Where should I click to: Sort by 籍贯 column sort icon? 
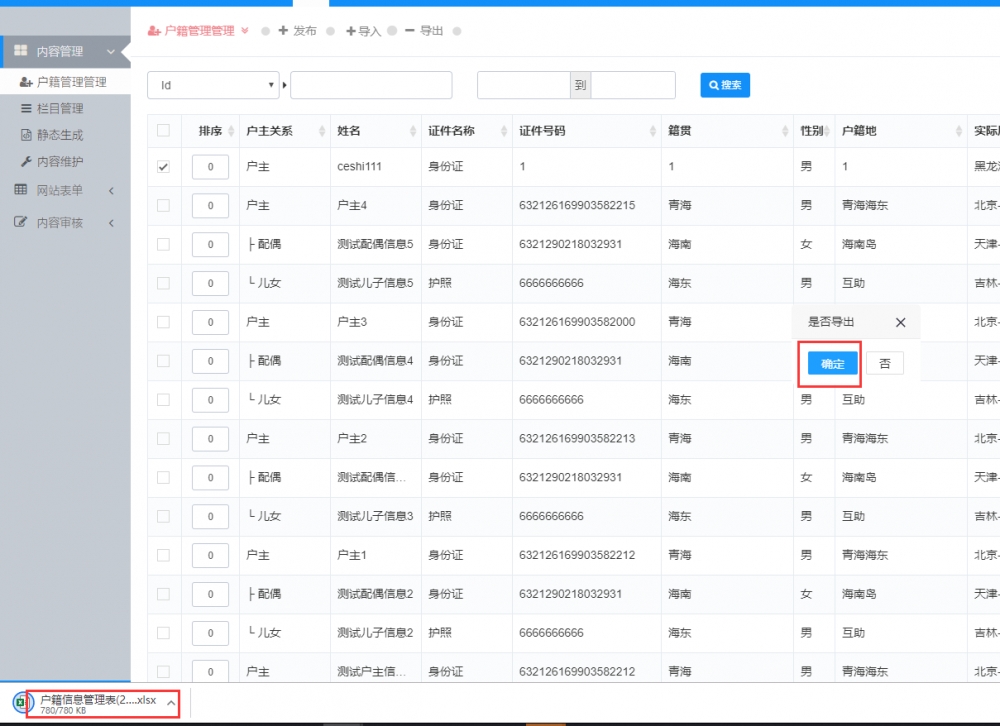click(x=785, y=131)
